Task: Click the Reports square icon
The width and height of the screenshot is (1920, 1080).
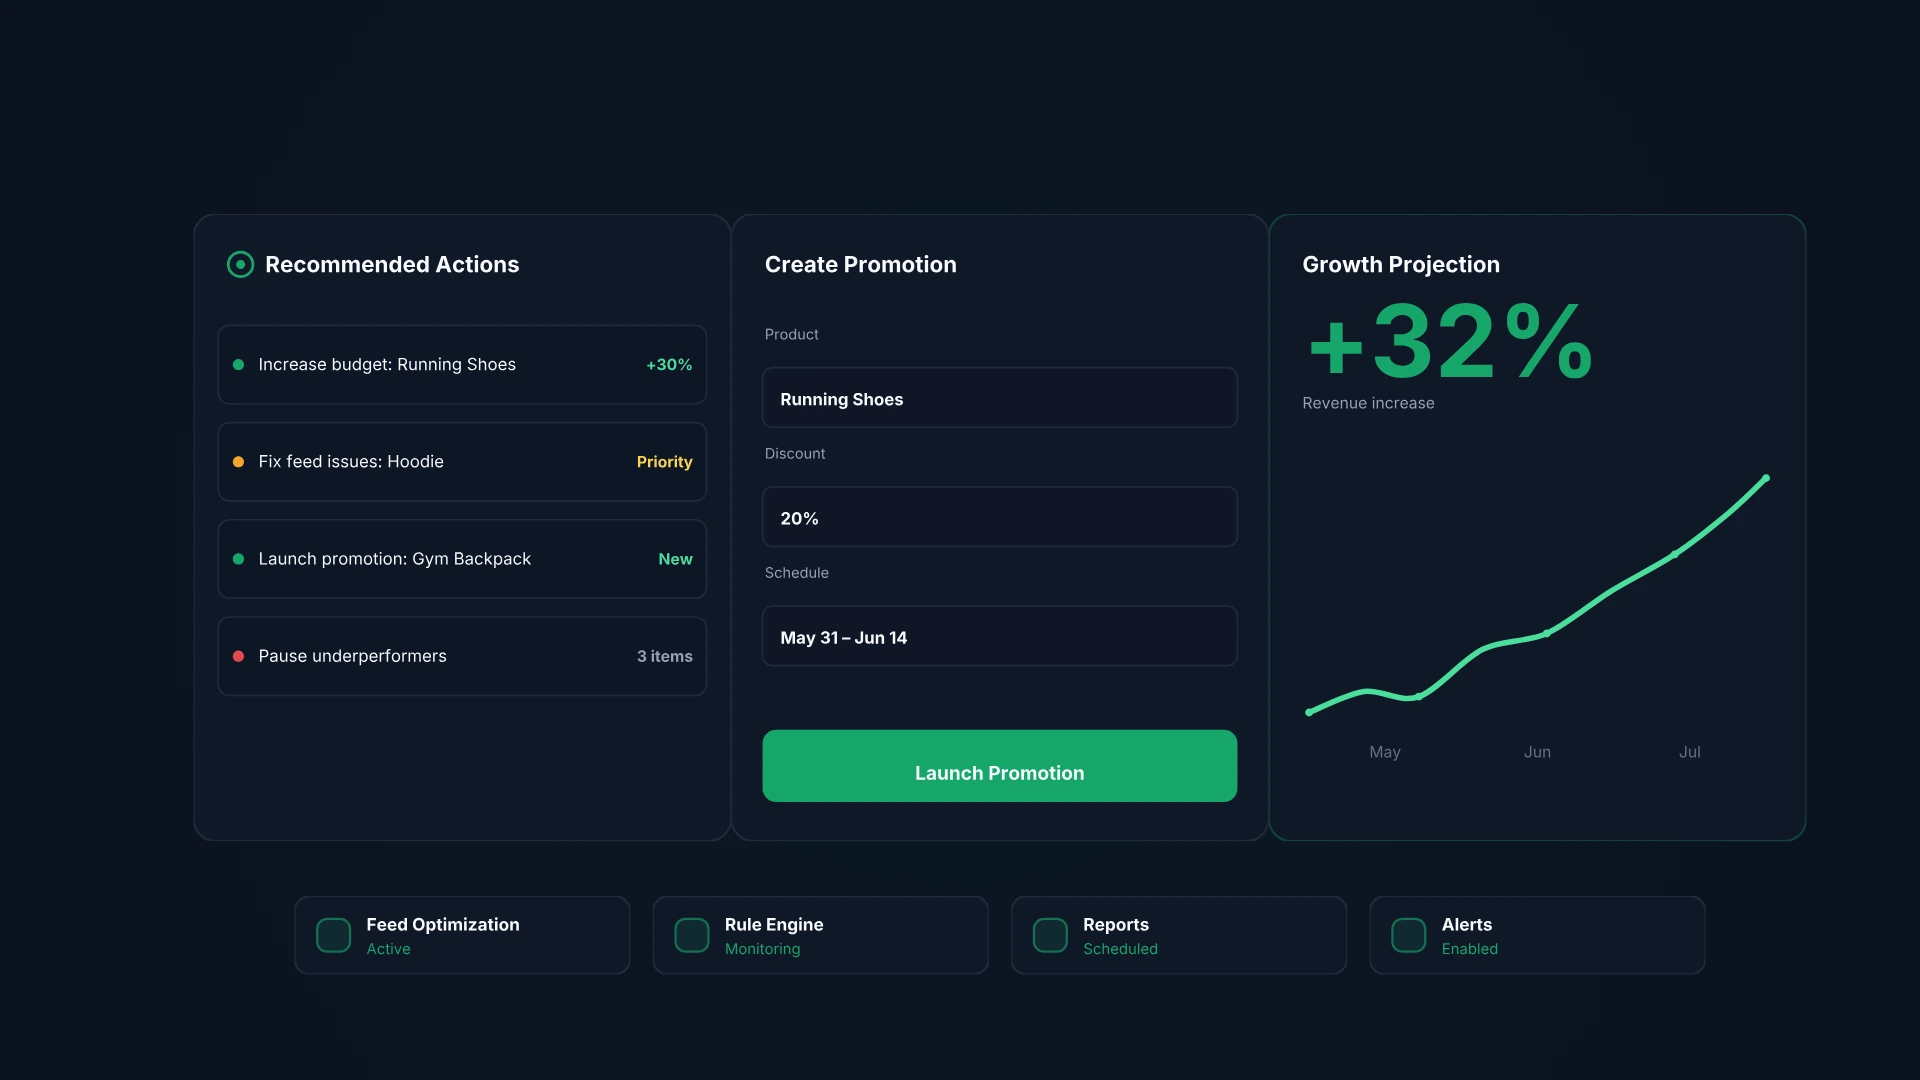Action: click(x=1050, y=935)
